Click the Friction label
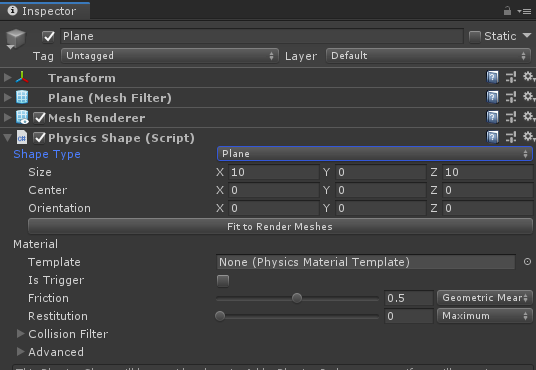This screenshot has height=370, width=536. pos(48,298)
